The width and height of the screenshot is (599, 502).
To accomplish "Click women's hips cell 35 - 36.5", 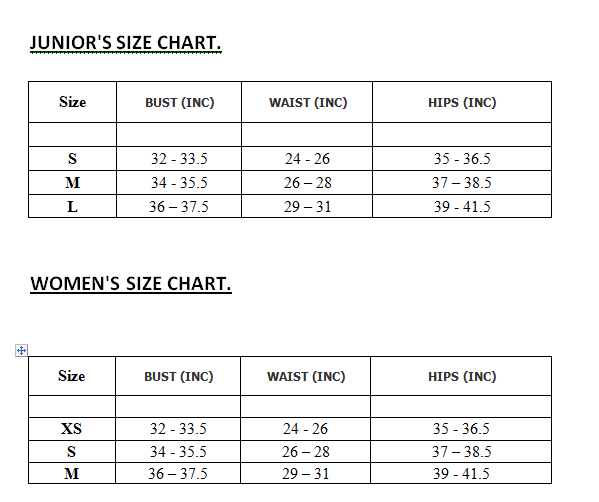I will point(461,429).
